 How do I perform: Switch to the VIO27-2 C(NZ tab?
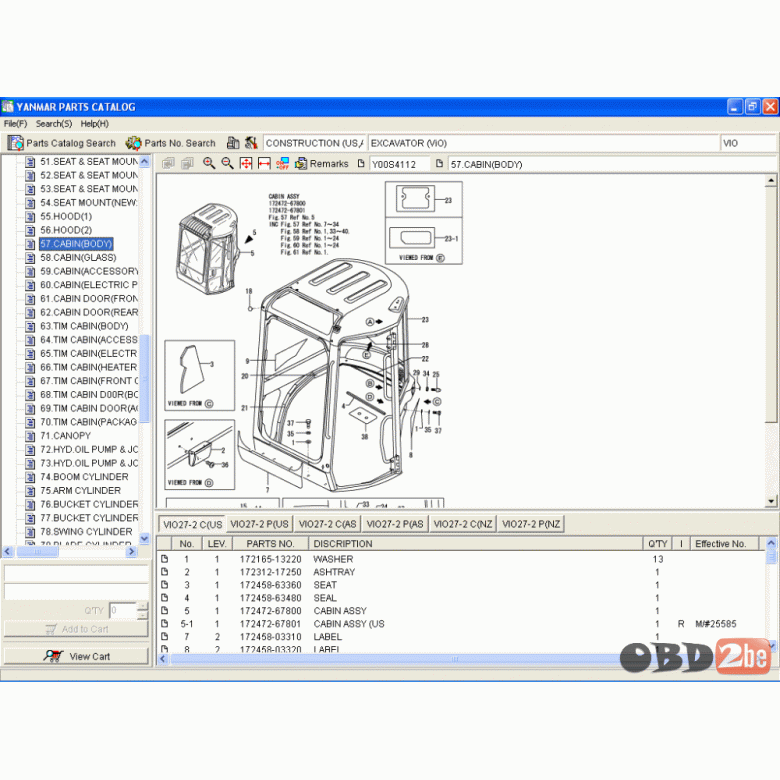pos(463,524)
